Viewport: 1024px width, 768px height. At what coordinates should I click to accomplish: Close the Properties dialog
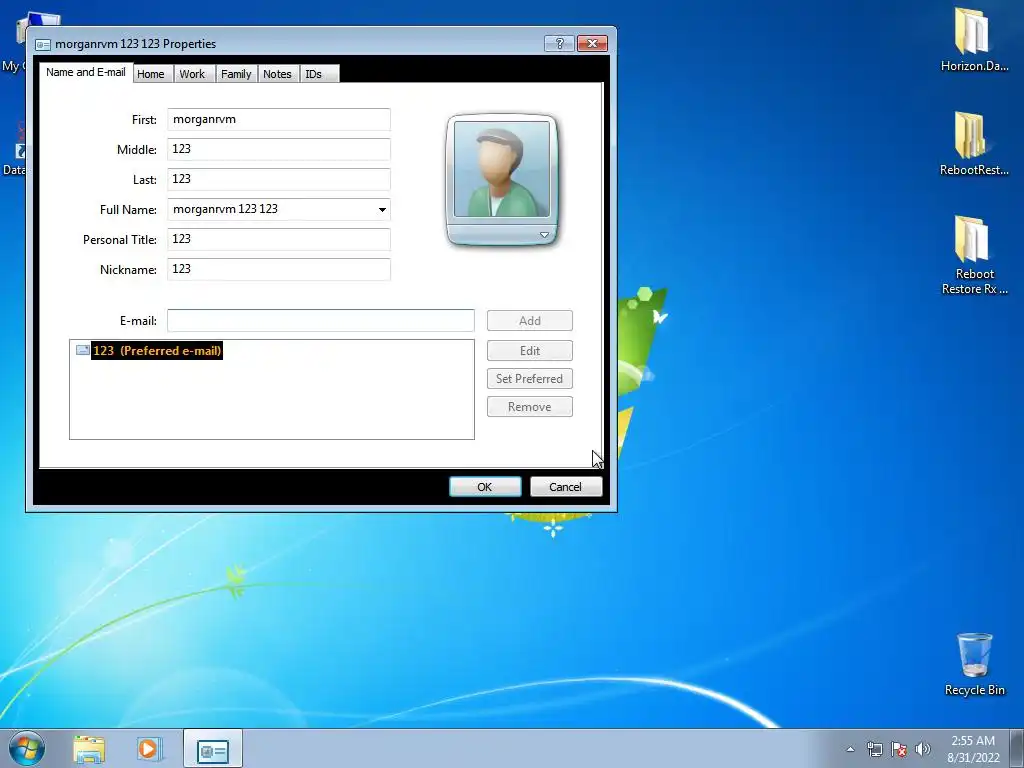(x=592, y=44)
